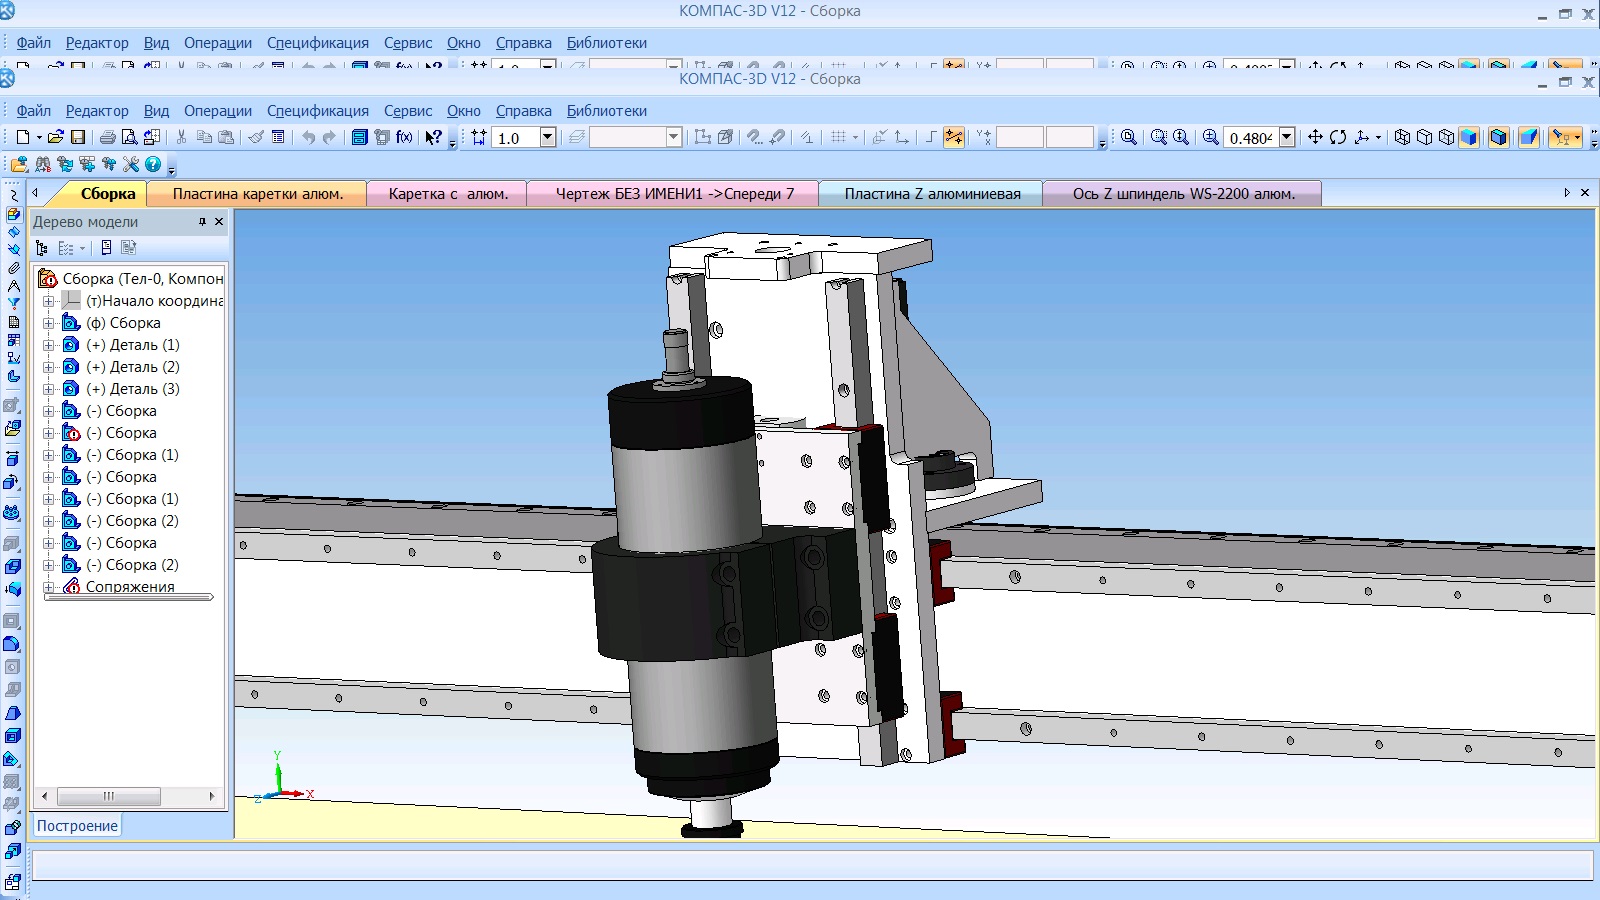Image resolution: width=1600 pixels, height=900 pixels.
Task: Click the command input field at the bottom
Action: [x=812, y=865]
